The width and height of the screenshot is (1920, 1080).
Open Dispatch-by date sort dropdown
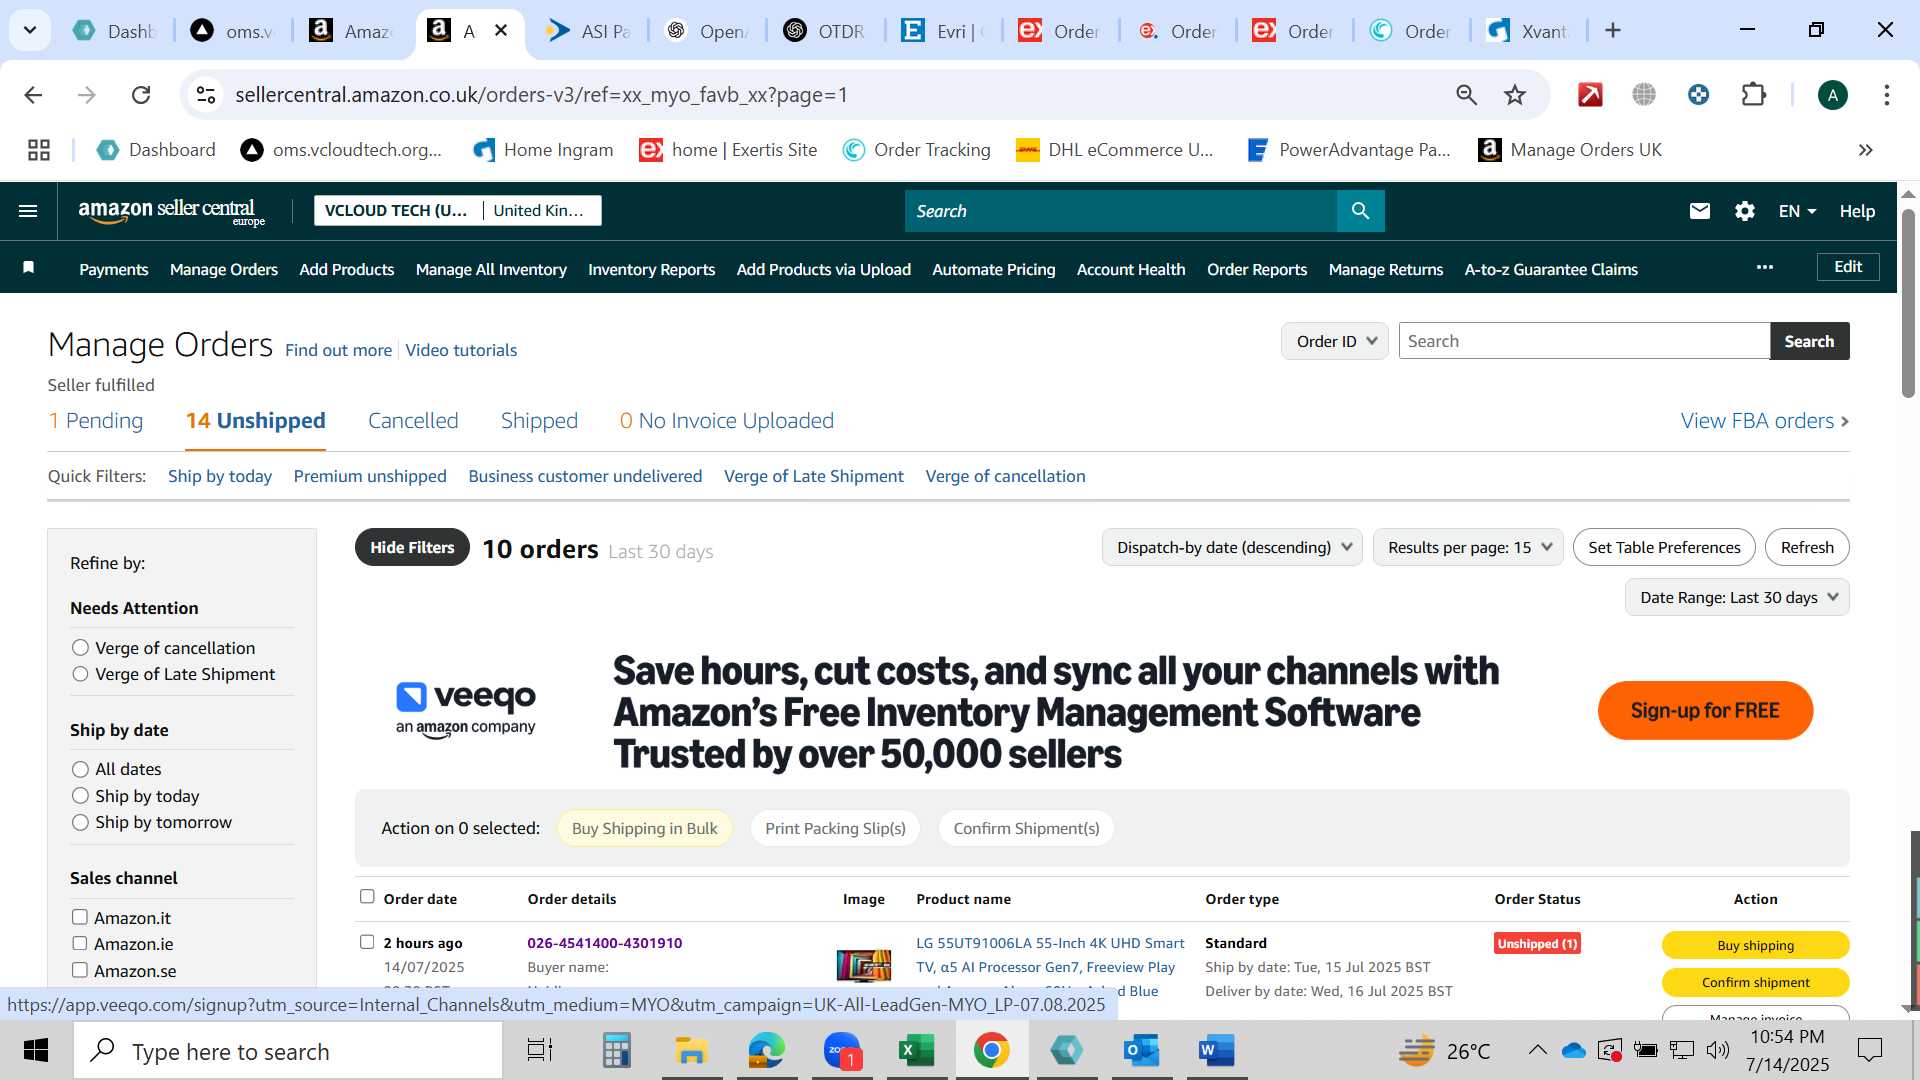pyautogui.click(x=1232, y=547)
